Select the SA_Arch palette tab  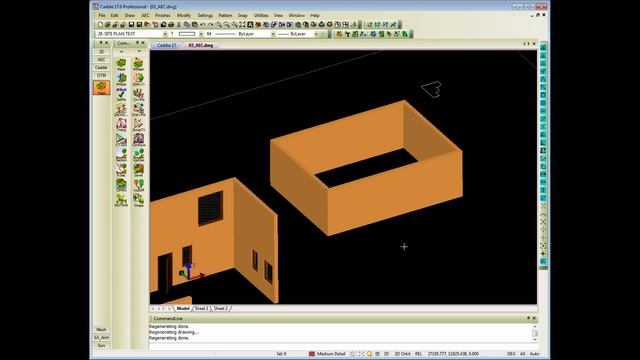pos(101,338)
